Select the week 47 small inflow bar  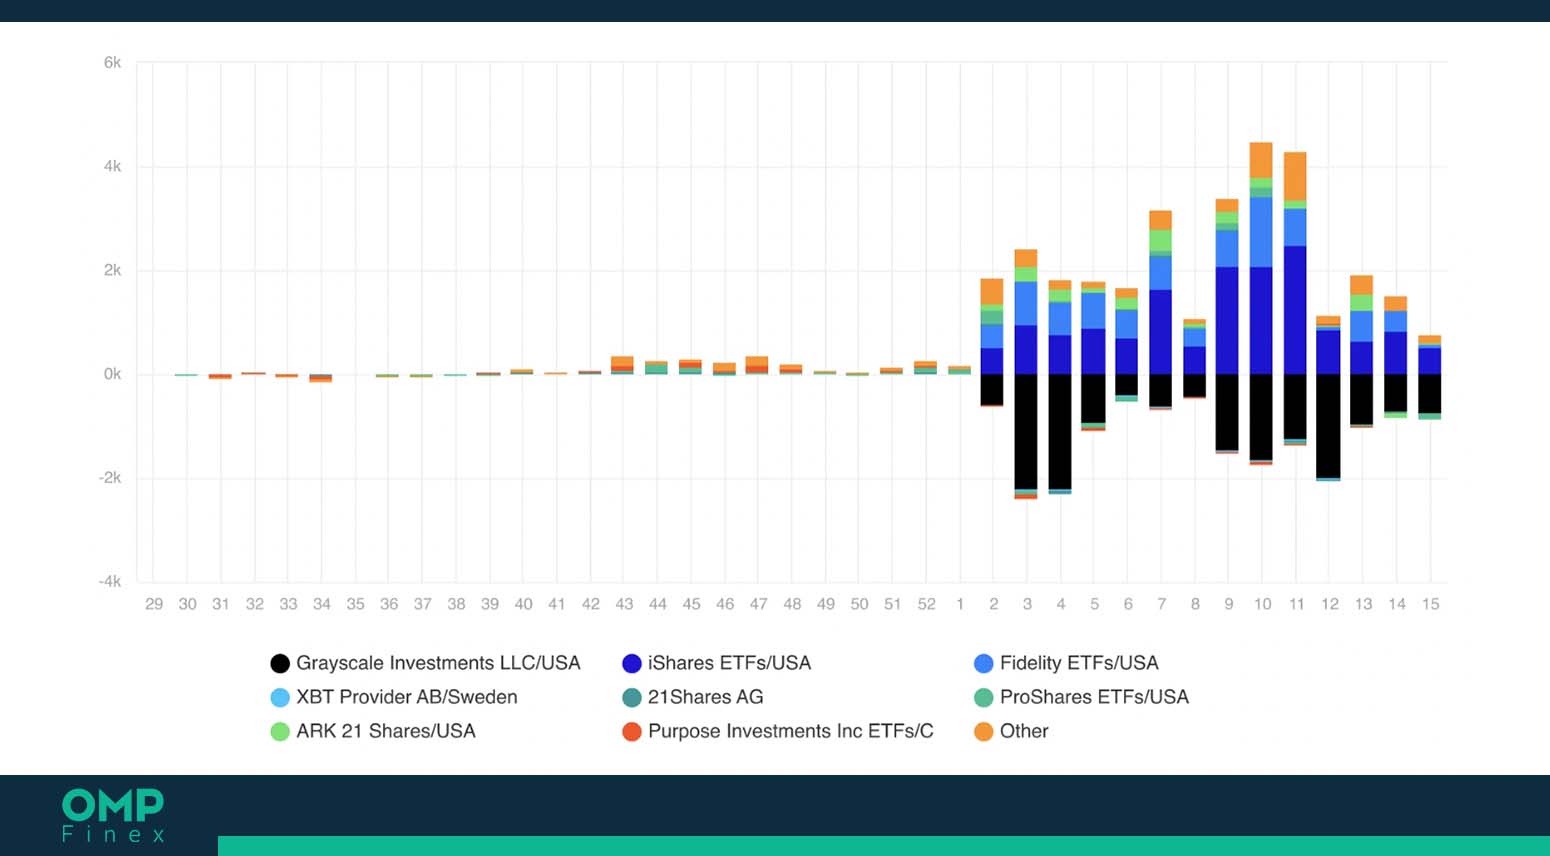coord(757,365)
